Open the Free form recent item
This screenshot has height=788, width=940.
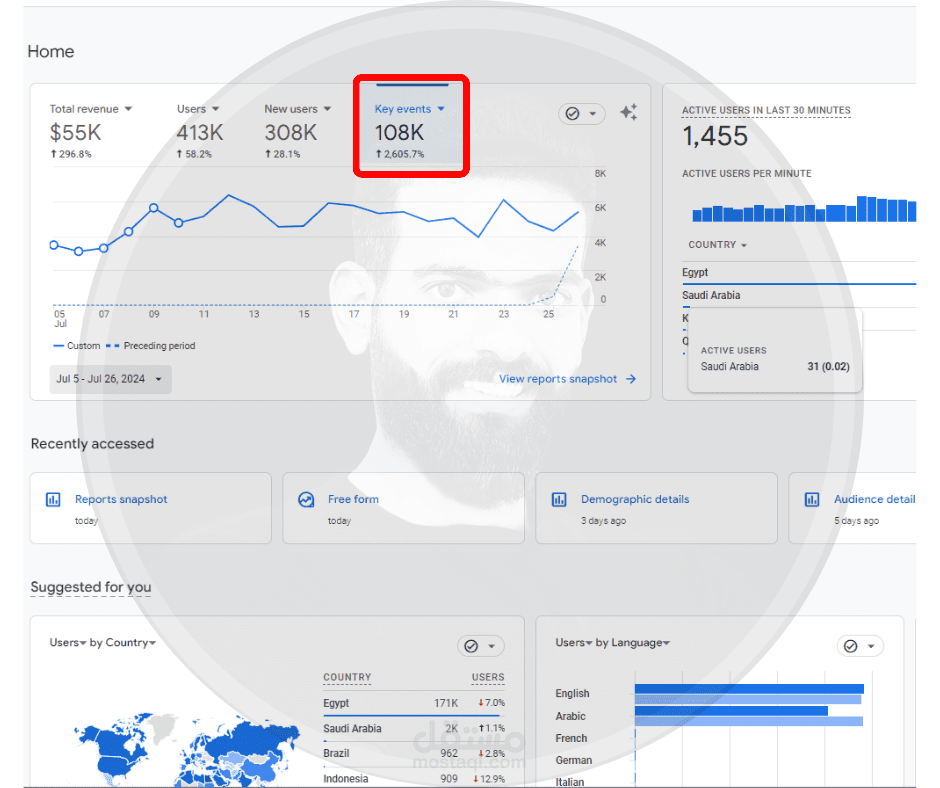click(403, 508)
